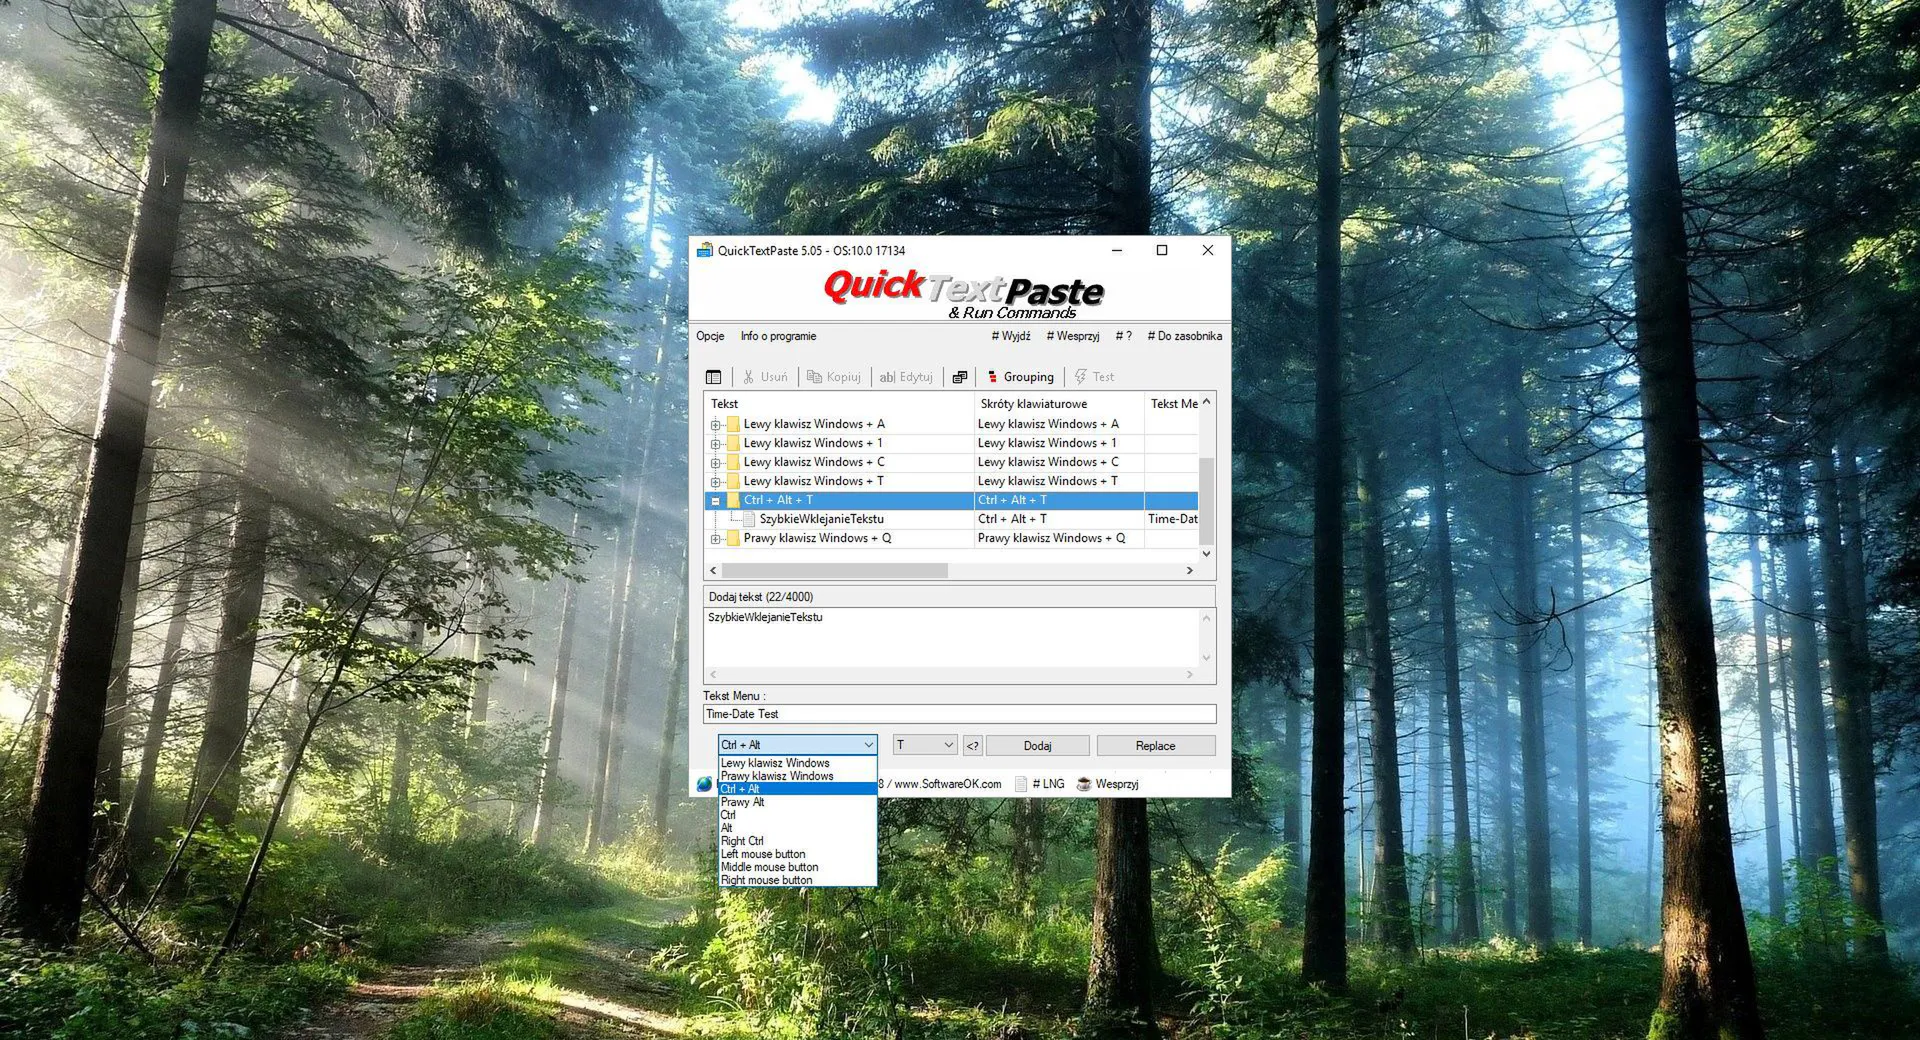Click the list's scroll right arrow

tap(1189, 570)
